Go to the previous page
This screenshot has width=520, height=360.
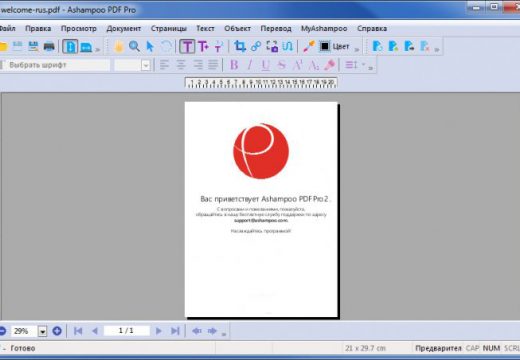[95, 331]
